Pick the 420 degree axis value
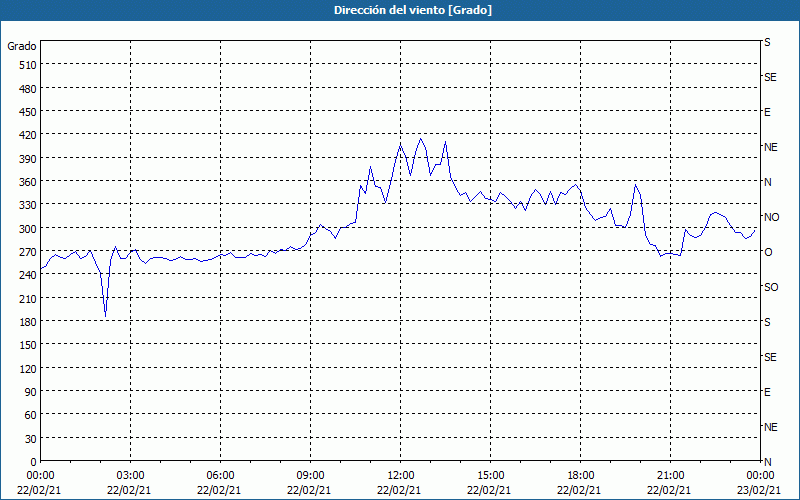Image resolution: width=800 pixels, height=500 pixels. pos(28,135)
